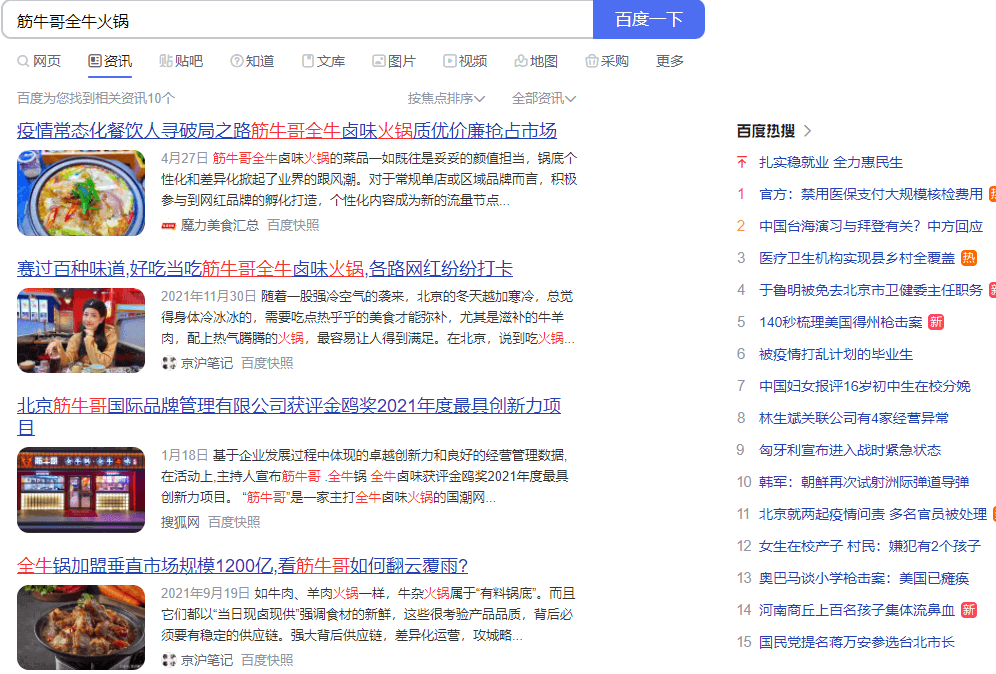Open hot search 韩军：朝鲜再次试射洲际弹道导弹
996x674 pixels.
coord(864,482)
